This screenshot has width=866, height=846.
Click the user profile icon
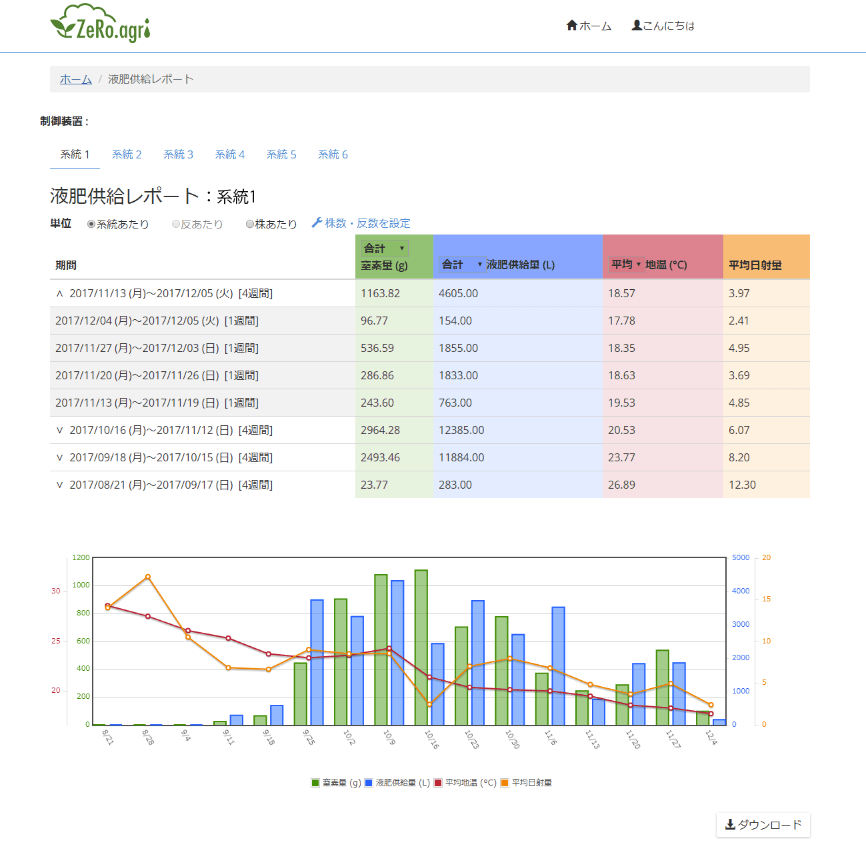coord(637,25)
